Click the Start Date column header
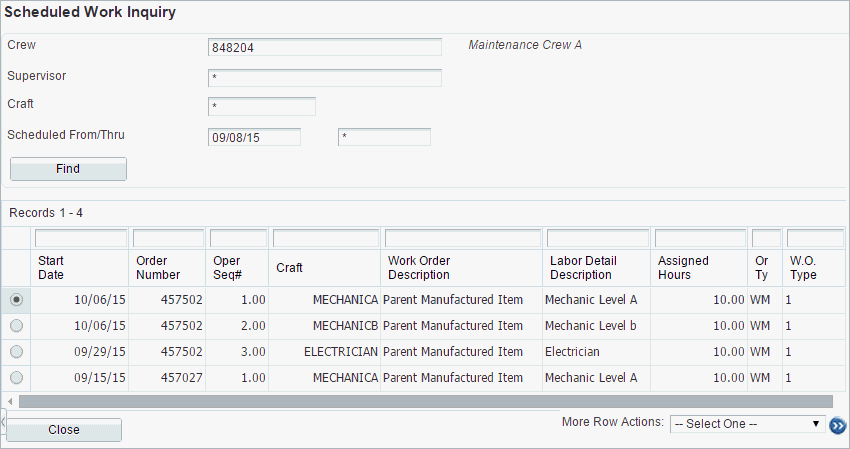This screenshot has height=449, width=850. (x=51, y=267)
